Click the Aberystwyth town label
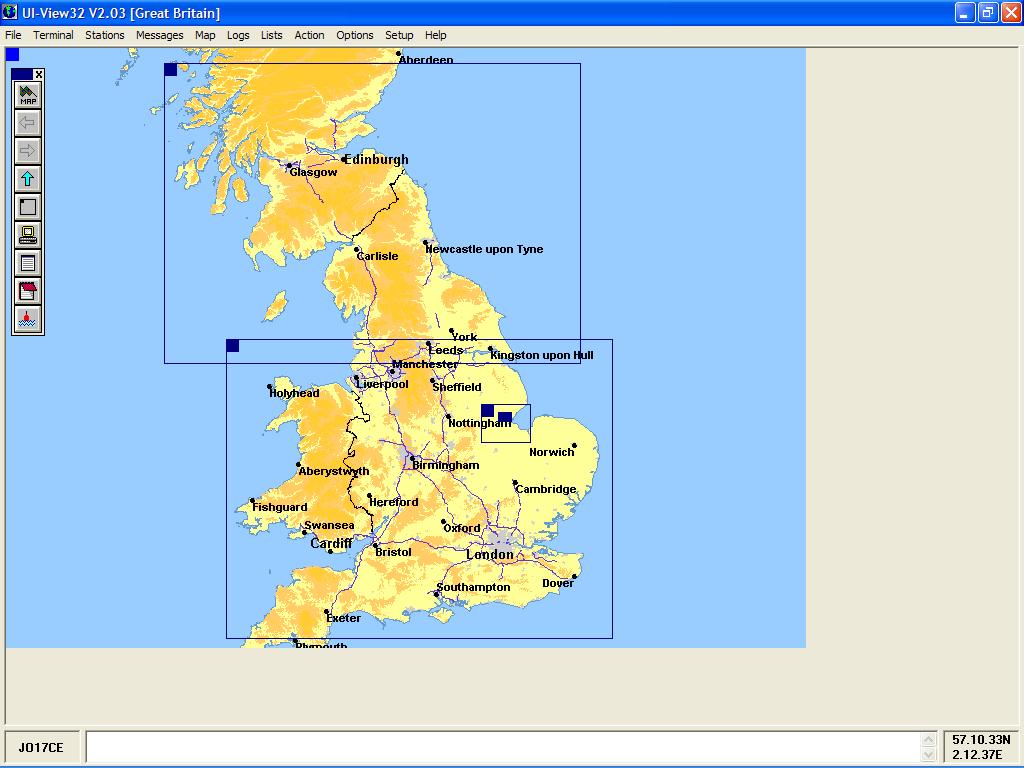 click(x=334, y=471)
